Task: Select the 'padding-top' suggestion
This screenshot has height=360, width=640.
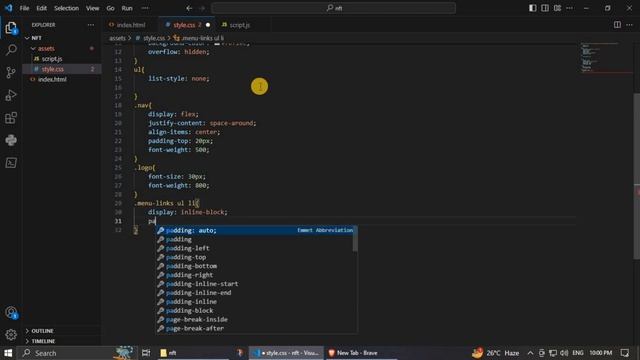Action: 255,257
